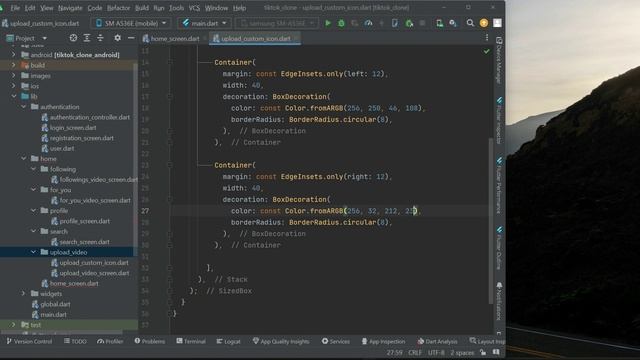Click the orange user account avatar icon
This screenshot has height=360, width=640.
pyautogui.click(x=484, y=23)
